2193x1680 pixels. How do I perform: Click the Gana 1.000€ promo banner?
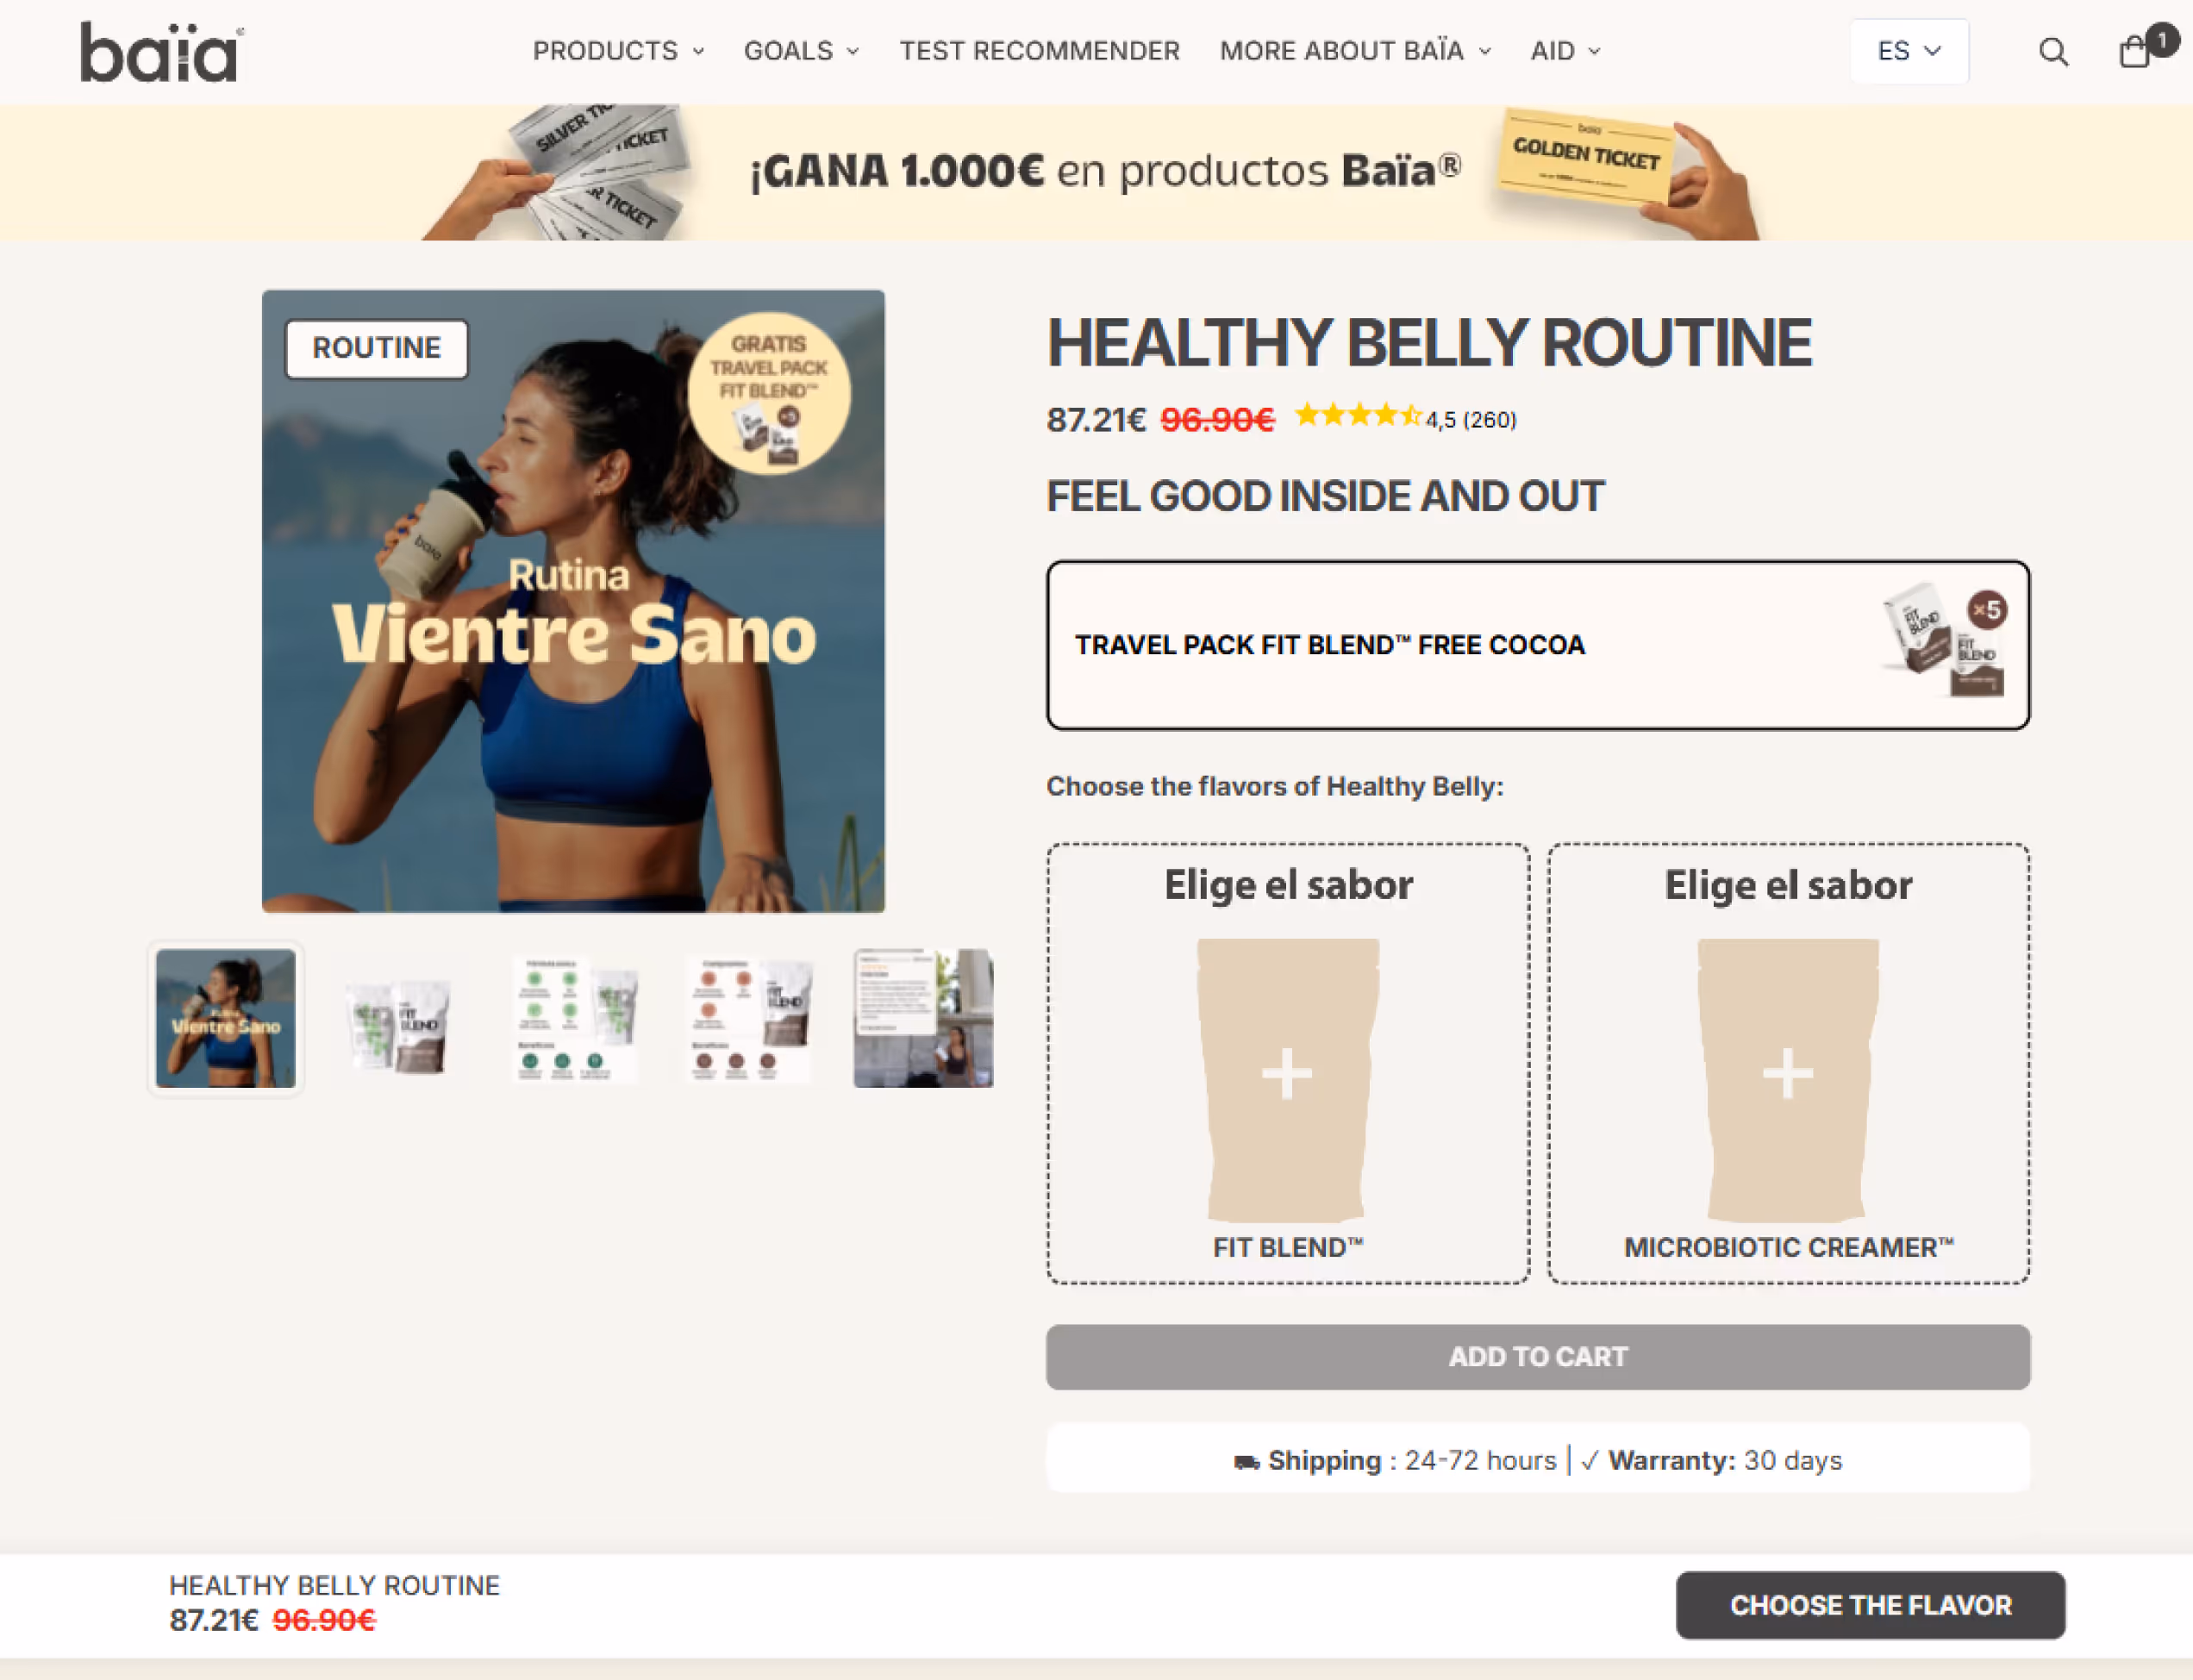[x=1096, y=172]
